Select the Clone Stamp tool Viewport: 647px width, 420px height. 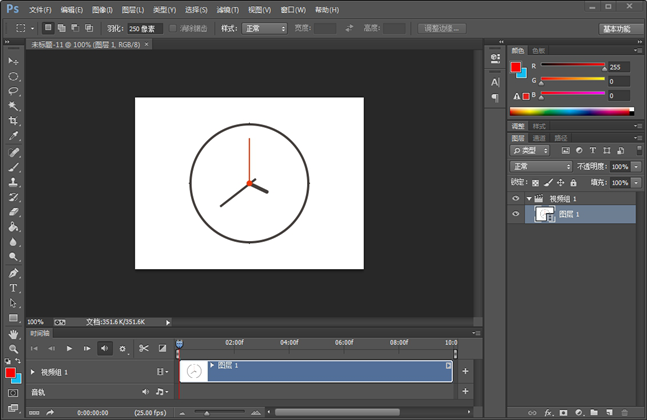tap(13, 182)
